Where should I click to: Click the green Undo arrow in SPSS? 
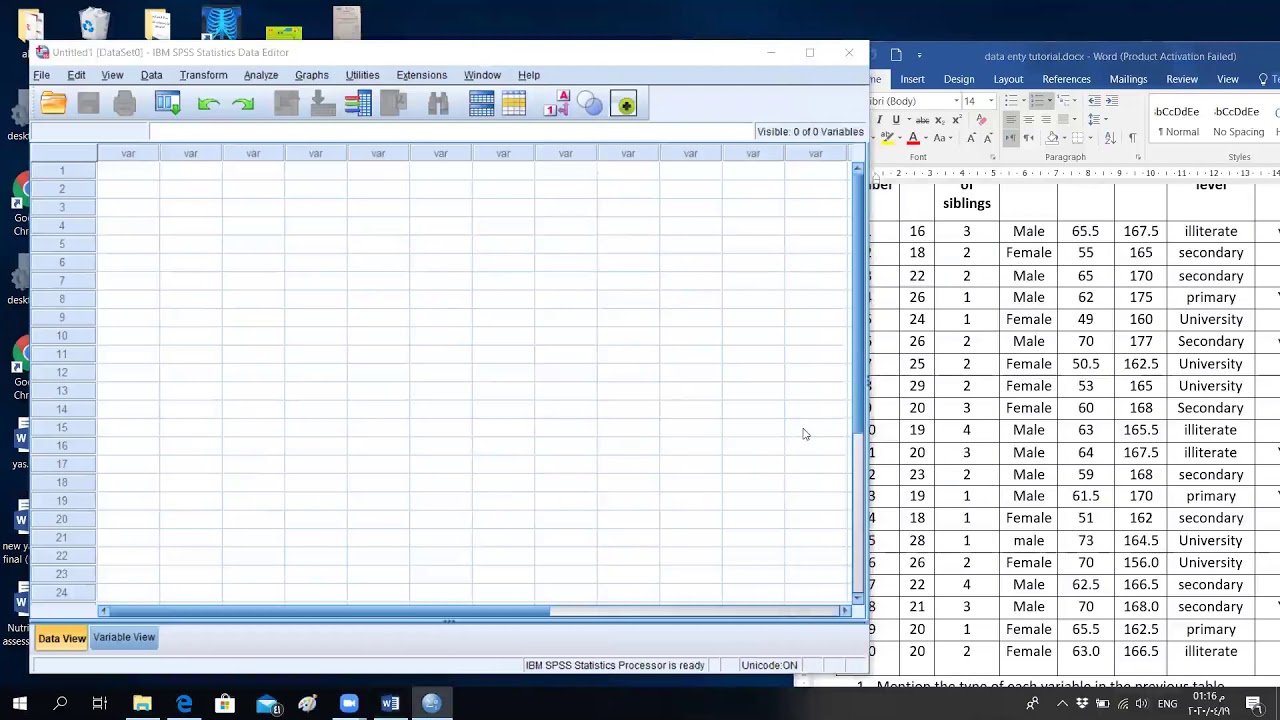pyautogui.click(x=208, y=103)
